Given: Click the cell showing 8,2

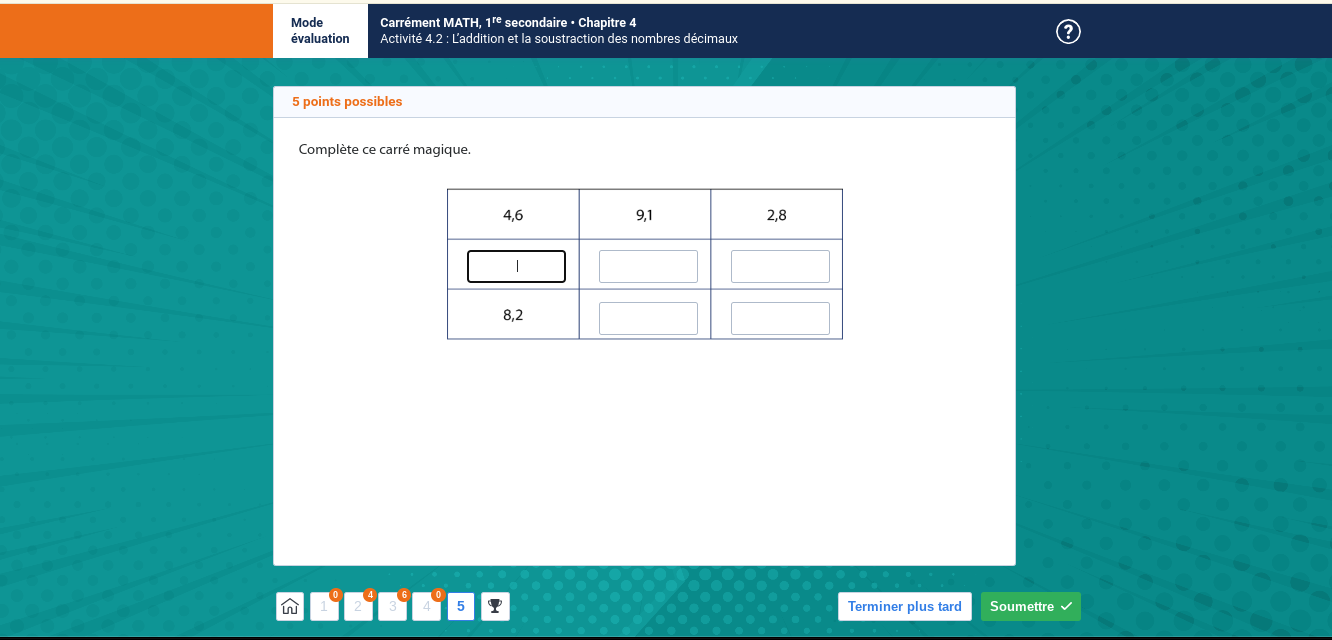Looking at the screenshot, I should [513, 315].
